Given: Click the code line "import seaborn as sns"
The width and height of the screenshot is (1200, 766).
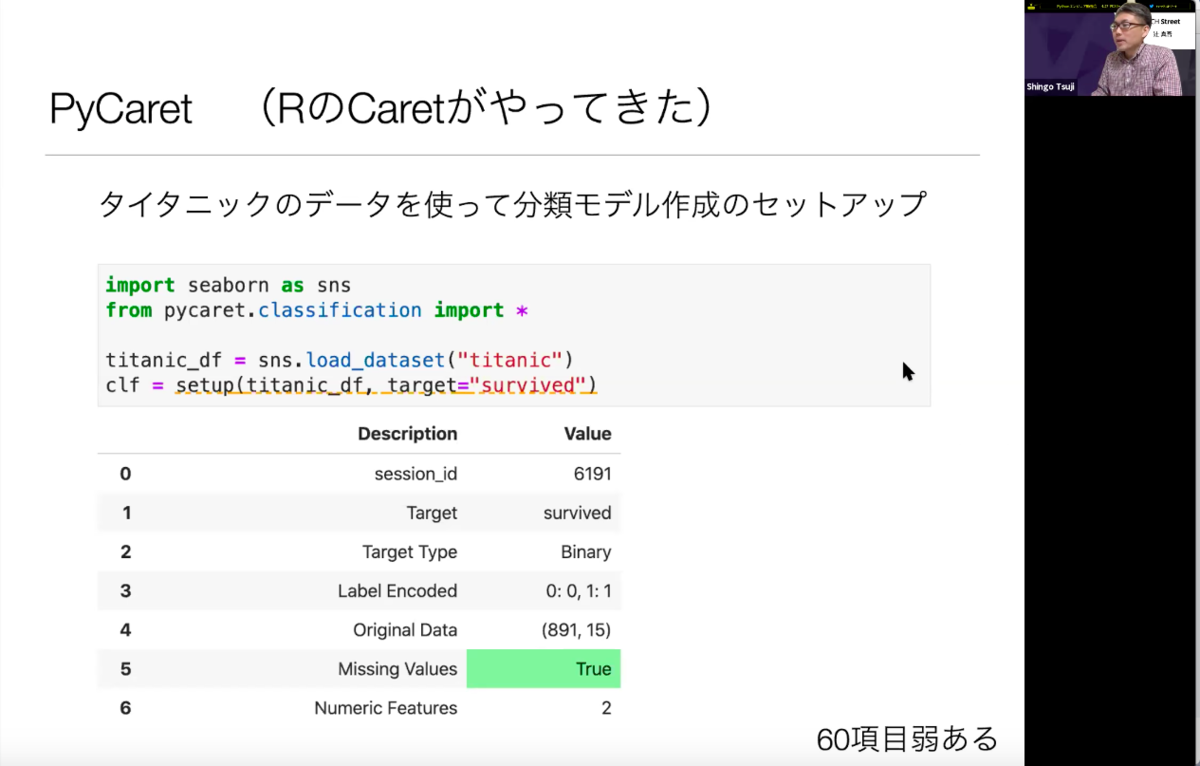Looking at the screenshot, I should 228,285.
